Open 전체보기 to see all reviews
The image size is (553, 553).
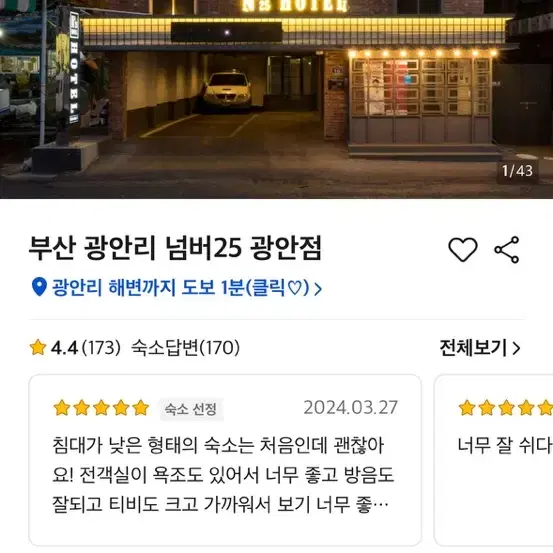pos(473,348)
